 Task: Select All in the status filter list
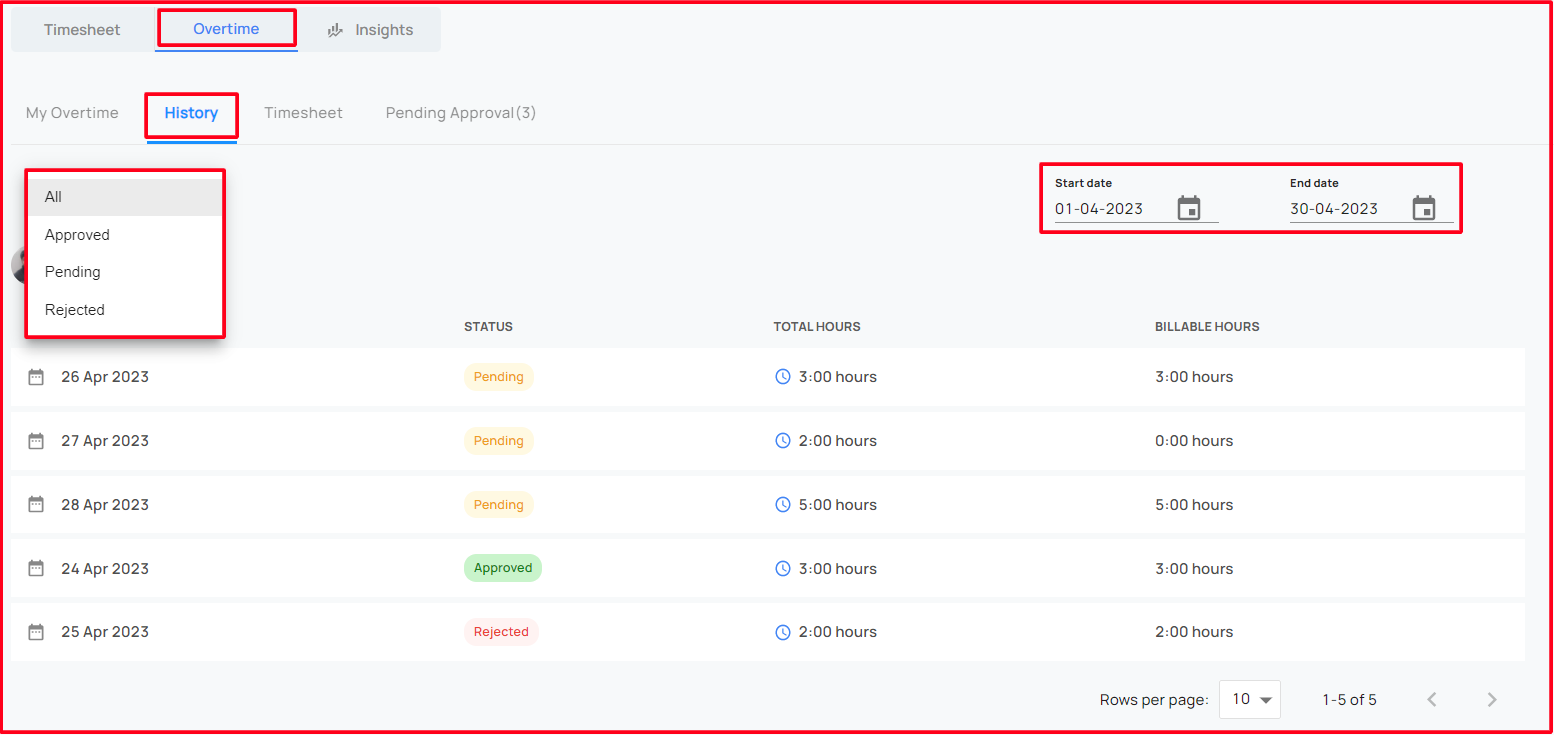[x=124, y=197]
